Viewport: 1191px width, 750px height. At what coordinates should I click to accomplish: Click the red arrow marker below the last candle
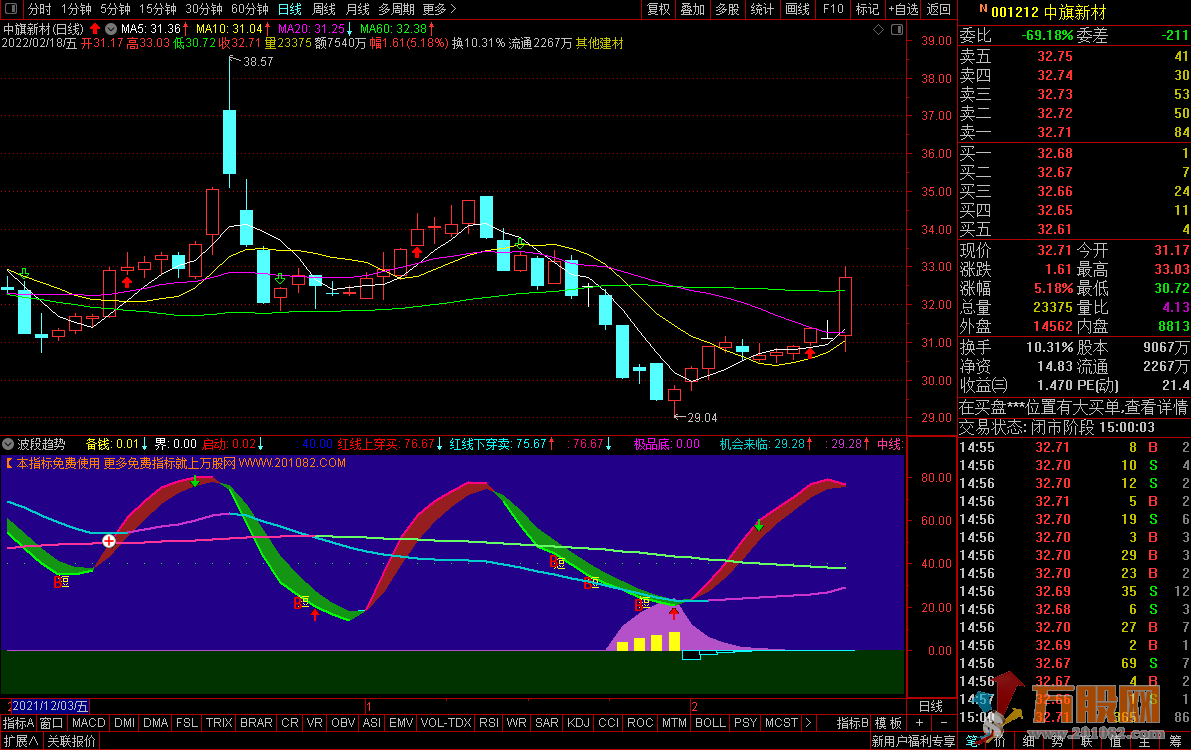pyautogui.click(x=810, y=353)
